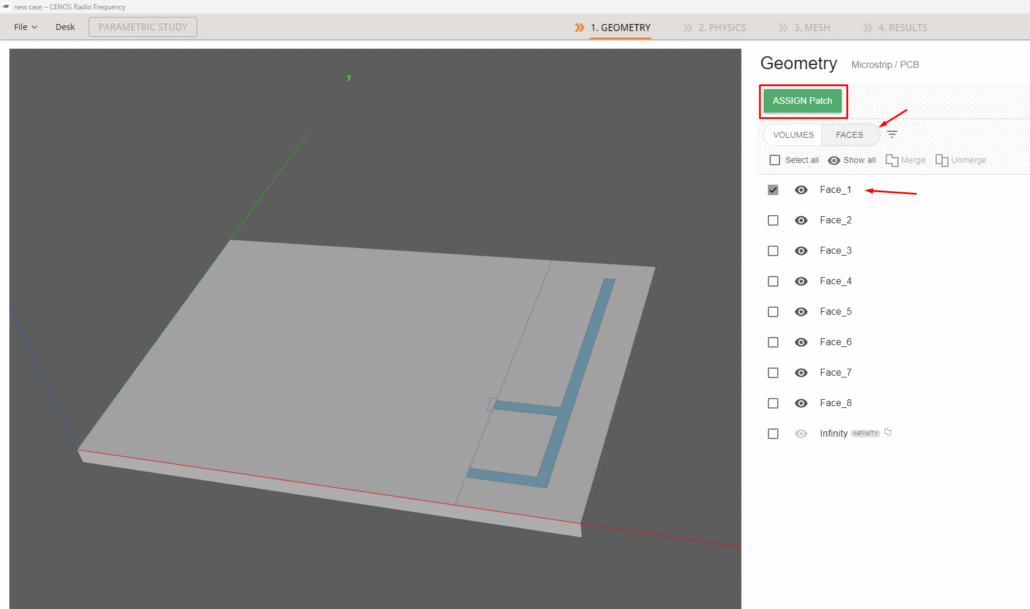This screenshot has width=1030, height=609.
Task: Hide Face_7 with its eye icon
Action: (x=801, y=373)
